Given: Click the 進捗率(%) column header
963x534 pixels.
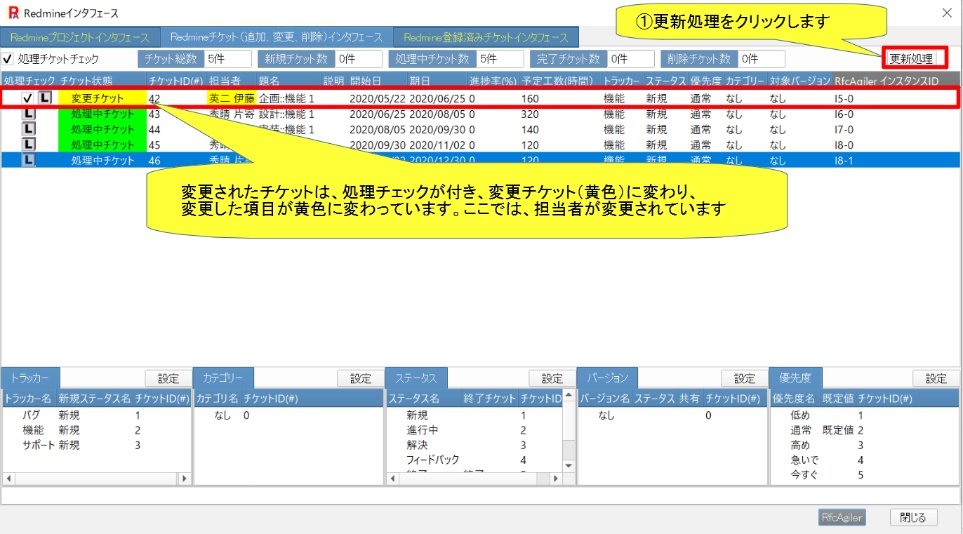Looking at the screenshot, I should click(x=493, y=80).
